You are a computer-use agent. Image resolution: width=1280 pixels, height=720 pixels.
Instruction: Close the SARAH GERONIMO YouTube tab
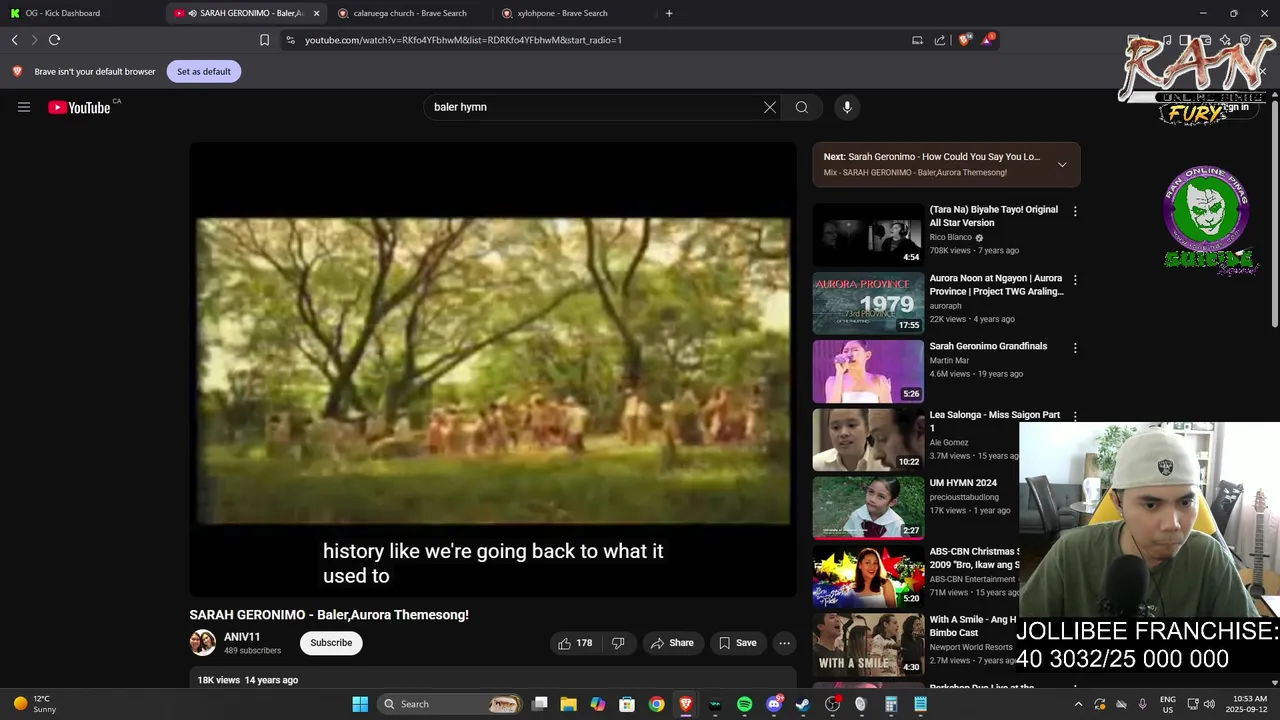point(316,13)
